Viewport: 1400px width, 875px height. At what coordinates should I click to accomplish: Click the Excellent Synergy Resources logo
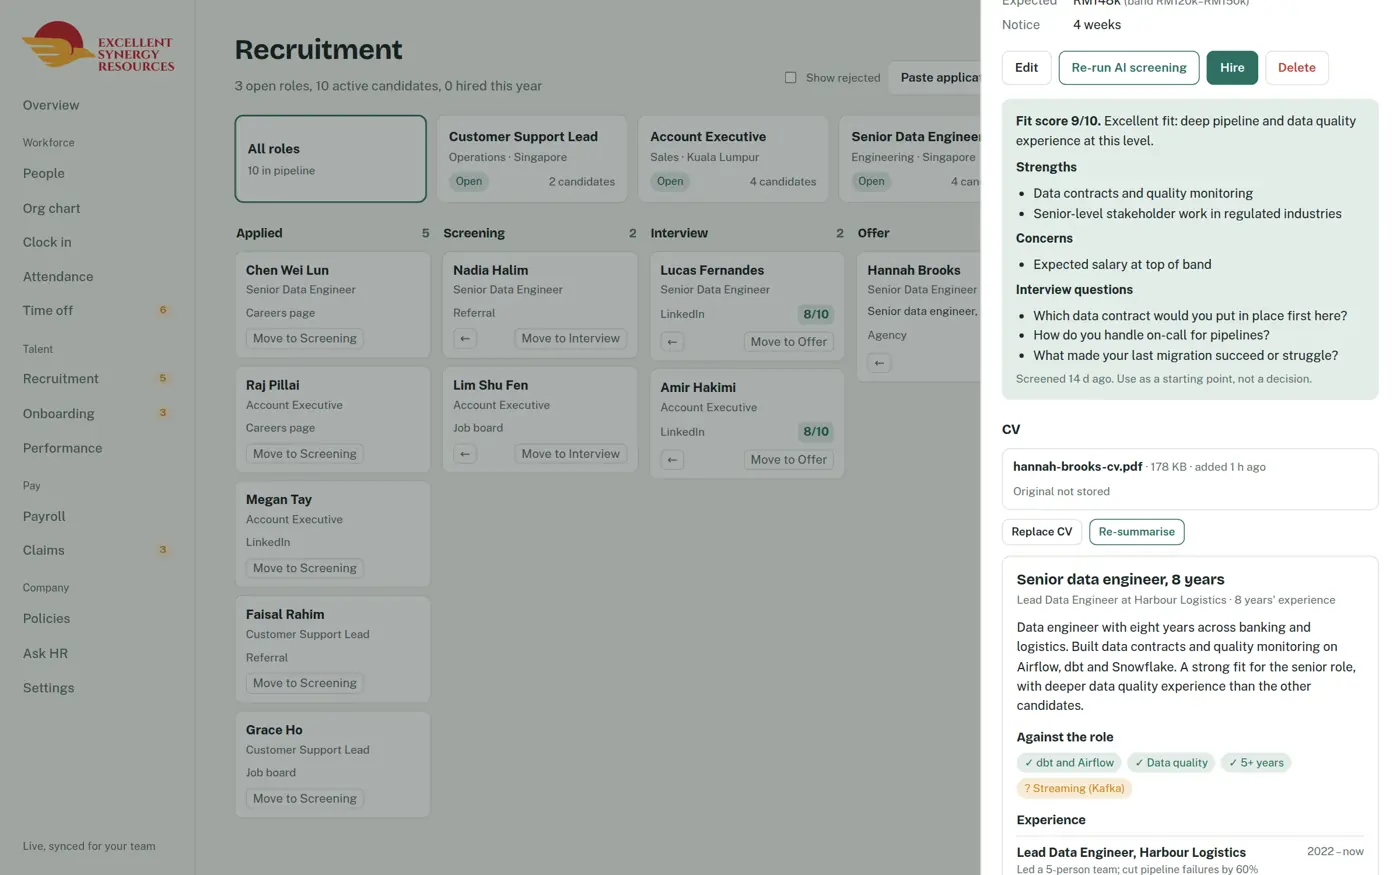click(98, 46)
